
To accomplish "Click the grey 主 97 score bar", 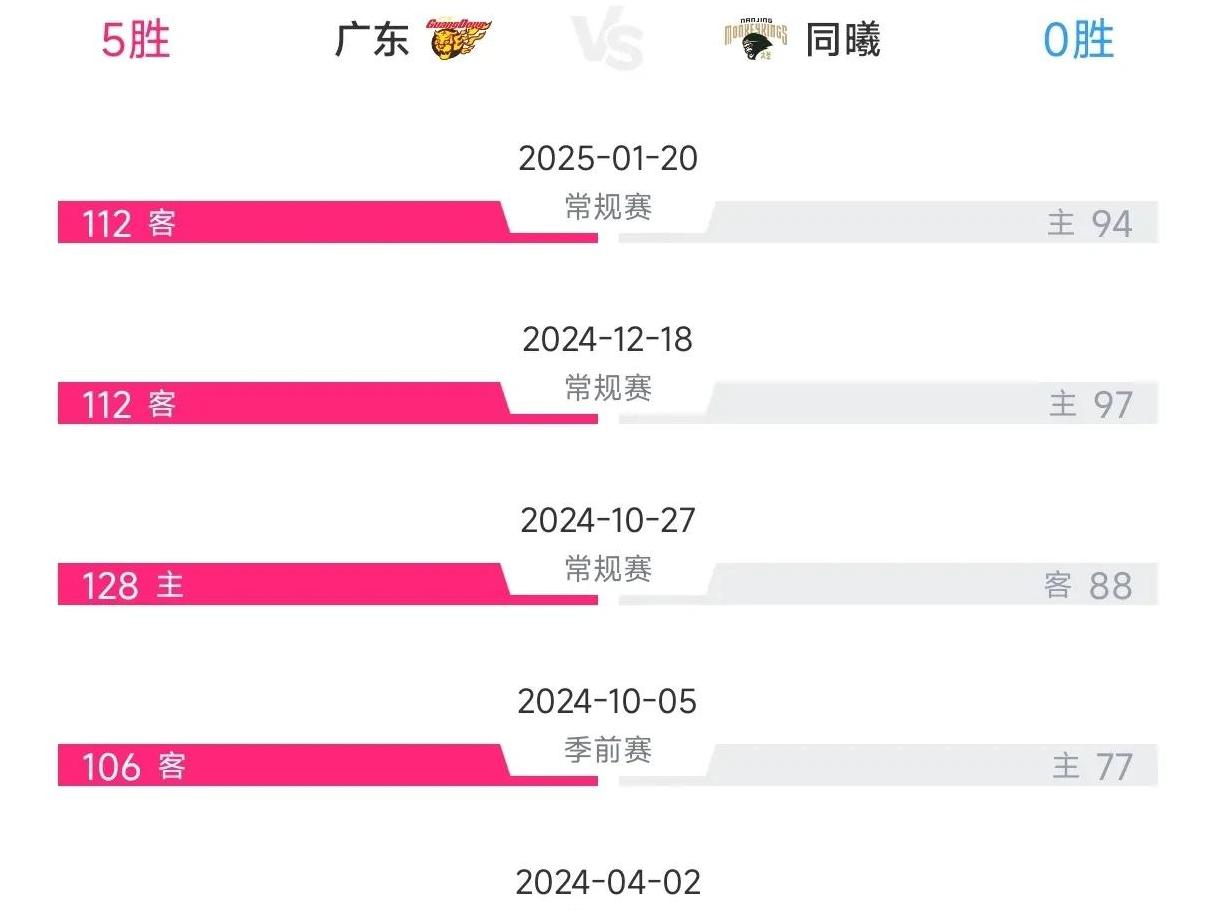I will 888,403.
